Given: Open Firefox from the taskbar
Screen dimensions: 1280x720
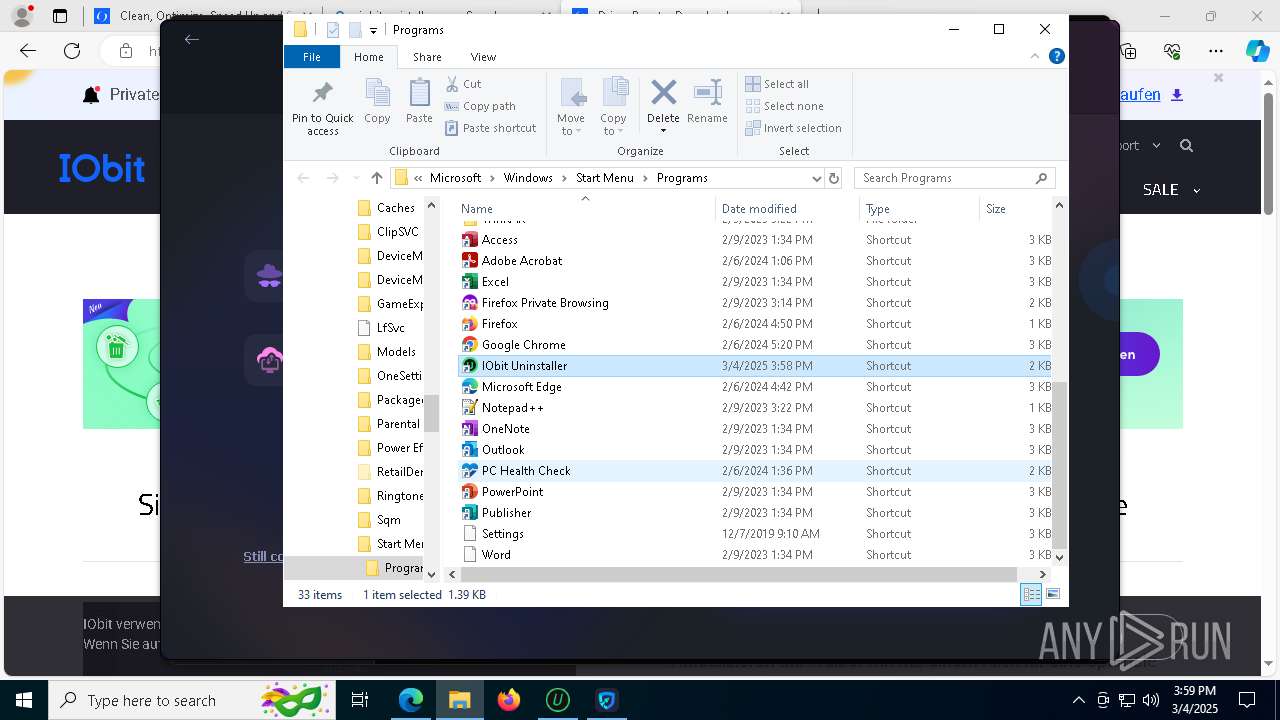Looking at the screenshot, I should click(509, 700).
